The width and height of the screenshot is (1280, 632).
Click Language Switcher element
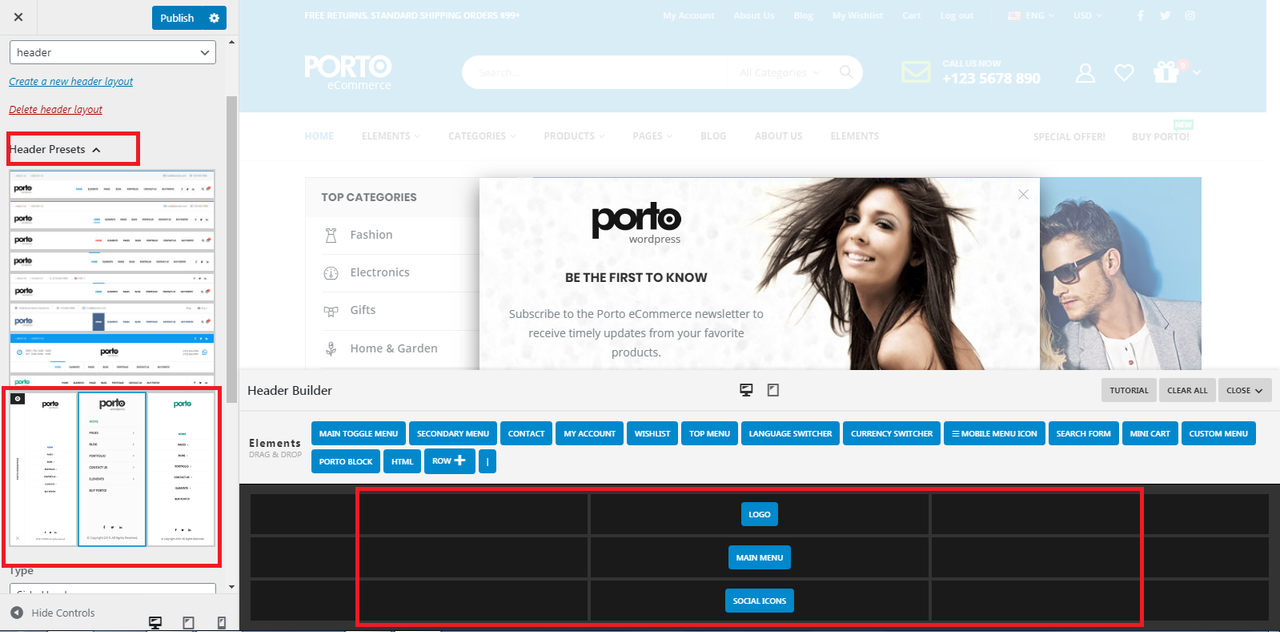pyautogui.click(x=790, y=433)
